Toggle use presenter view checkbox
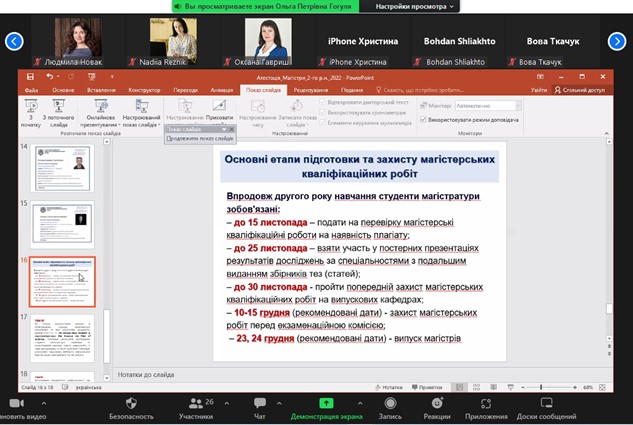 click(x=423, y=119)
